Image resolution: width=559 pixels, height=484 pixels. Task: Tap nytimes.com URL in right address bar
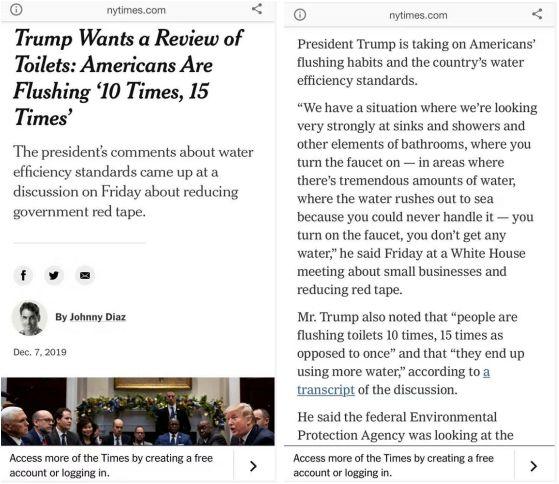pos(418,15)
